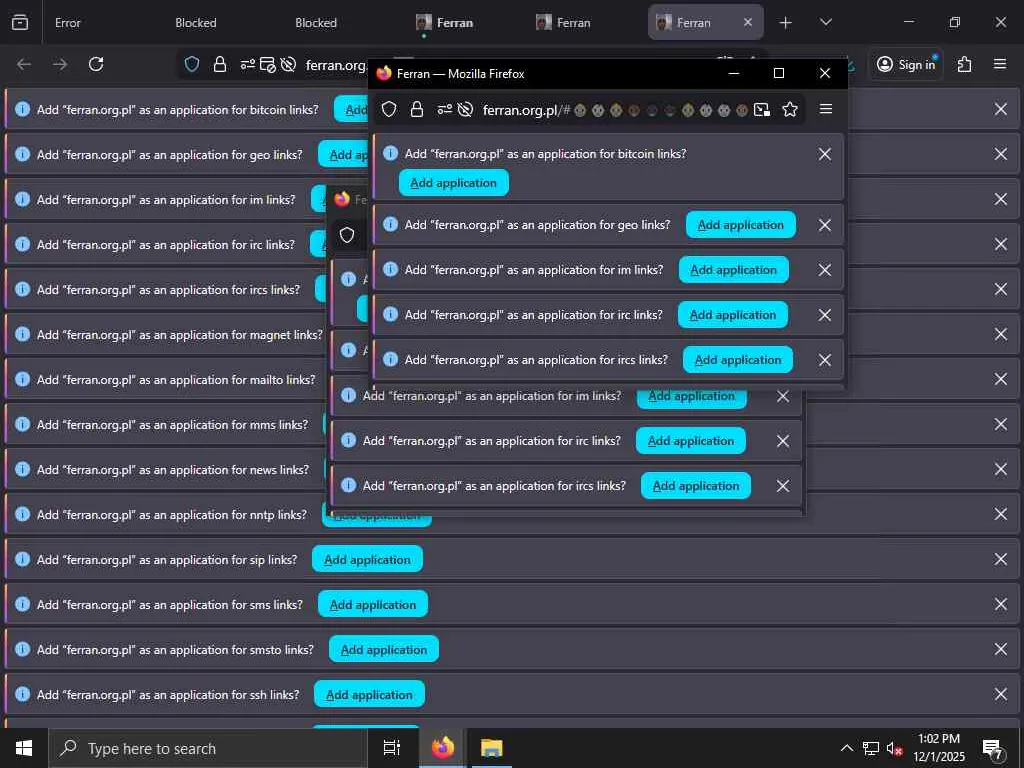The height and width of the screenshot is (768, 1024).
Task: Open the main window's site security padlock
Action: pos(219,64)
